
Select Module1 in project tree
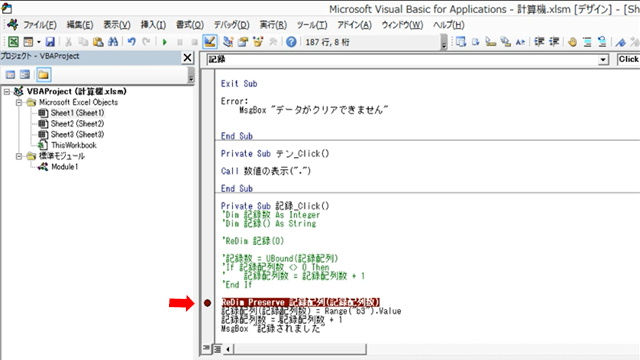tap(64, 167)
